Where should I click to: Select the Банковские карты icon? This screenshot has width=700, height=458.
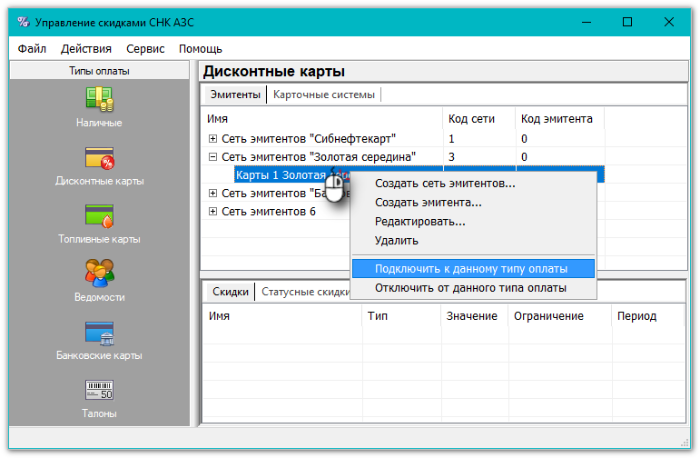[98, 332]
